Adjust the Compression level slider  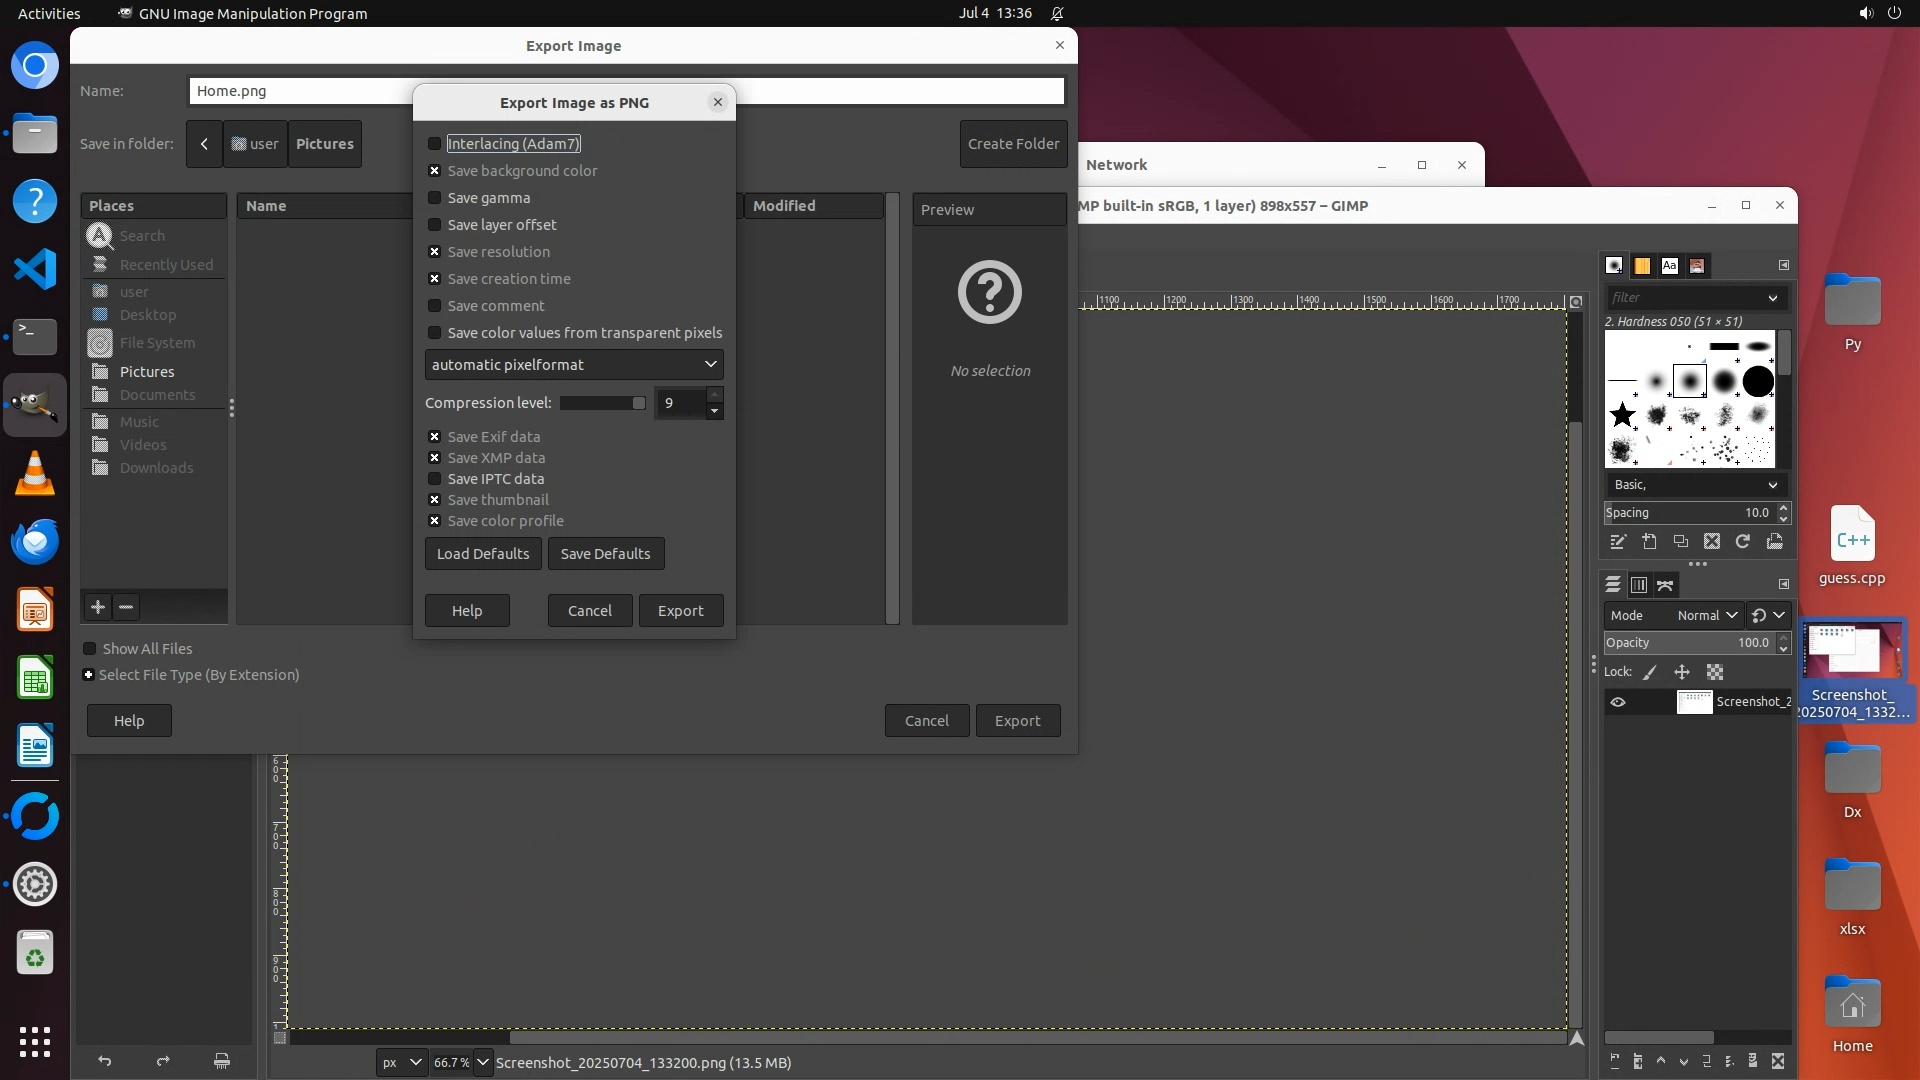[x=602, y=403]
